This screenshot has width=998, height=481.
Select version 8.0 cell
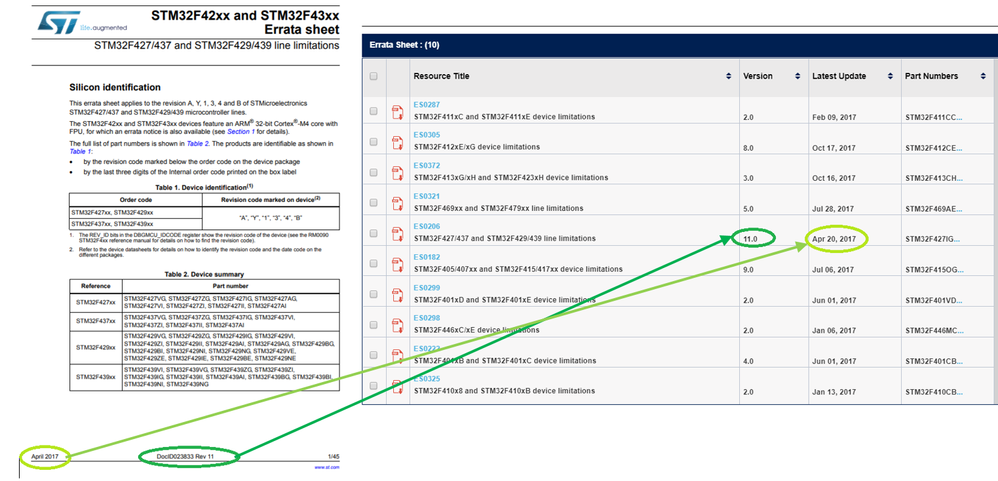(x=748, y=148)
